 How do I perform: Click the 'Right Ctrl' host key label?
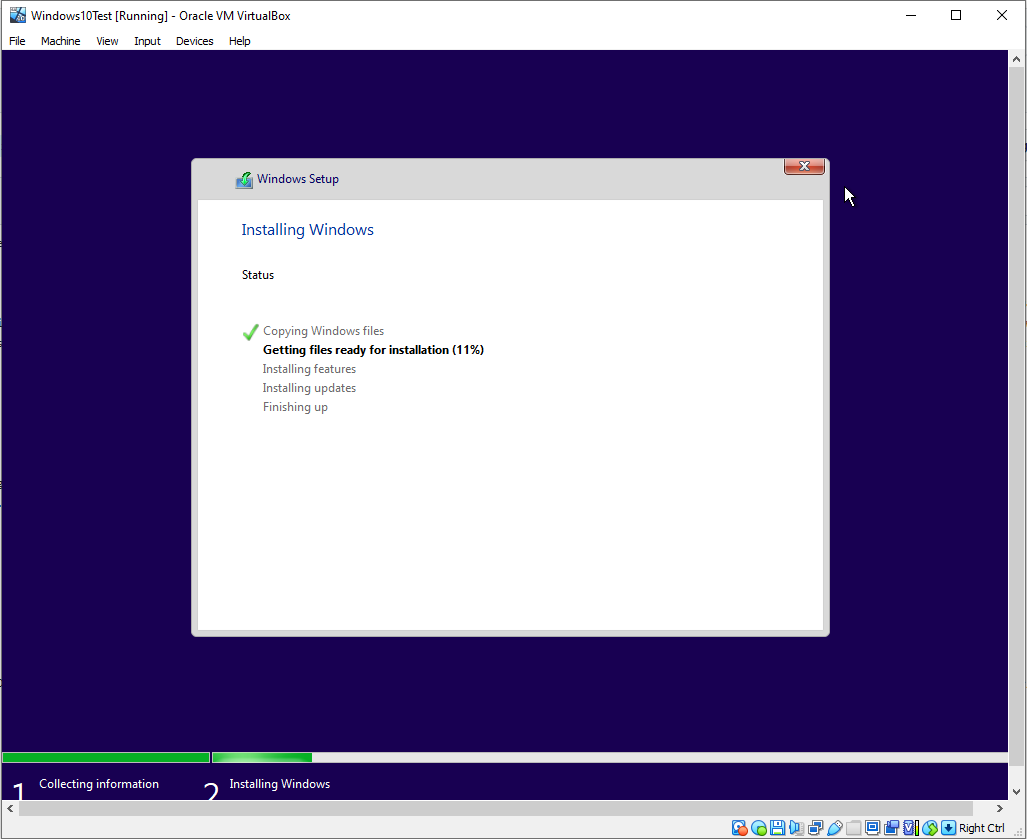click(x=981, y=828)
